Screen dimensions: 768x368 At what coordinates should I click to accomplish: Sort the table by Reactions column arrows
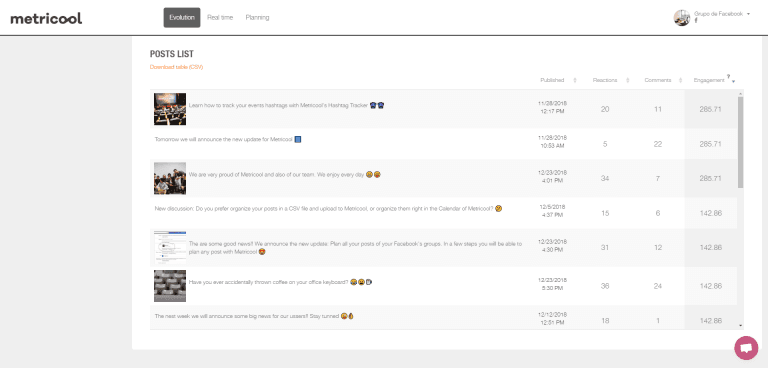627,80
